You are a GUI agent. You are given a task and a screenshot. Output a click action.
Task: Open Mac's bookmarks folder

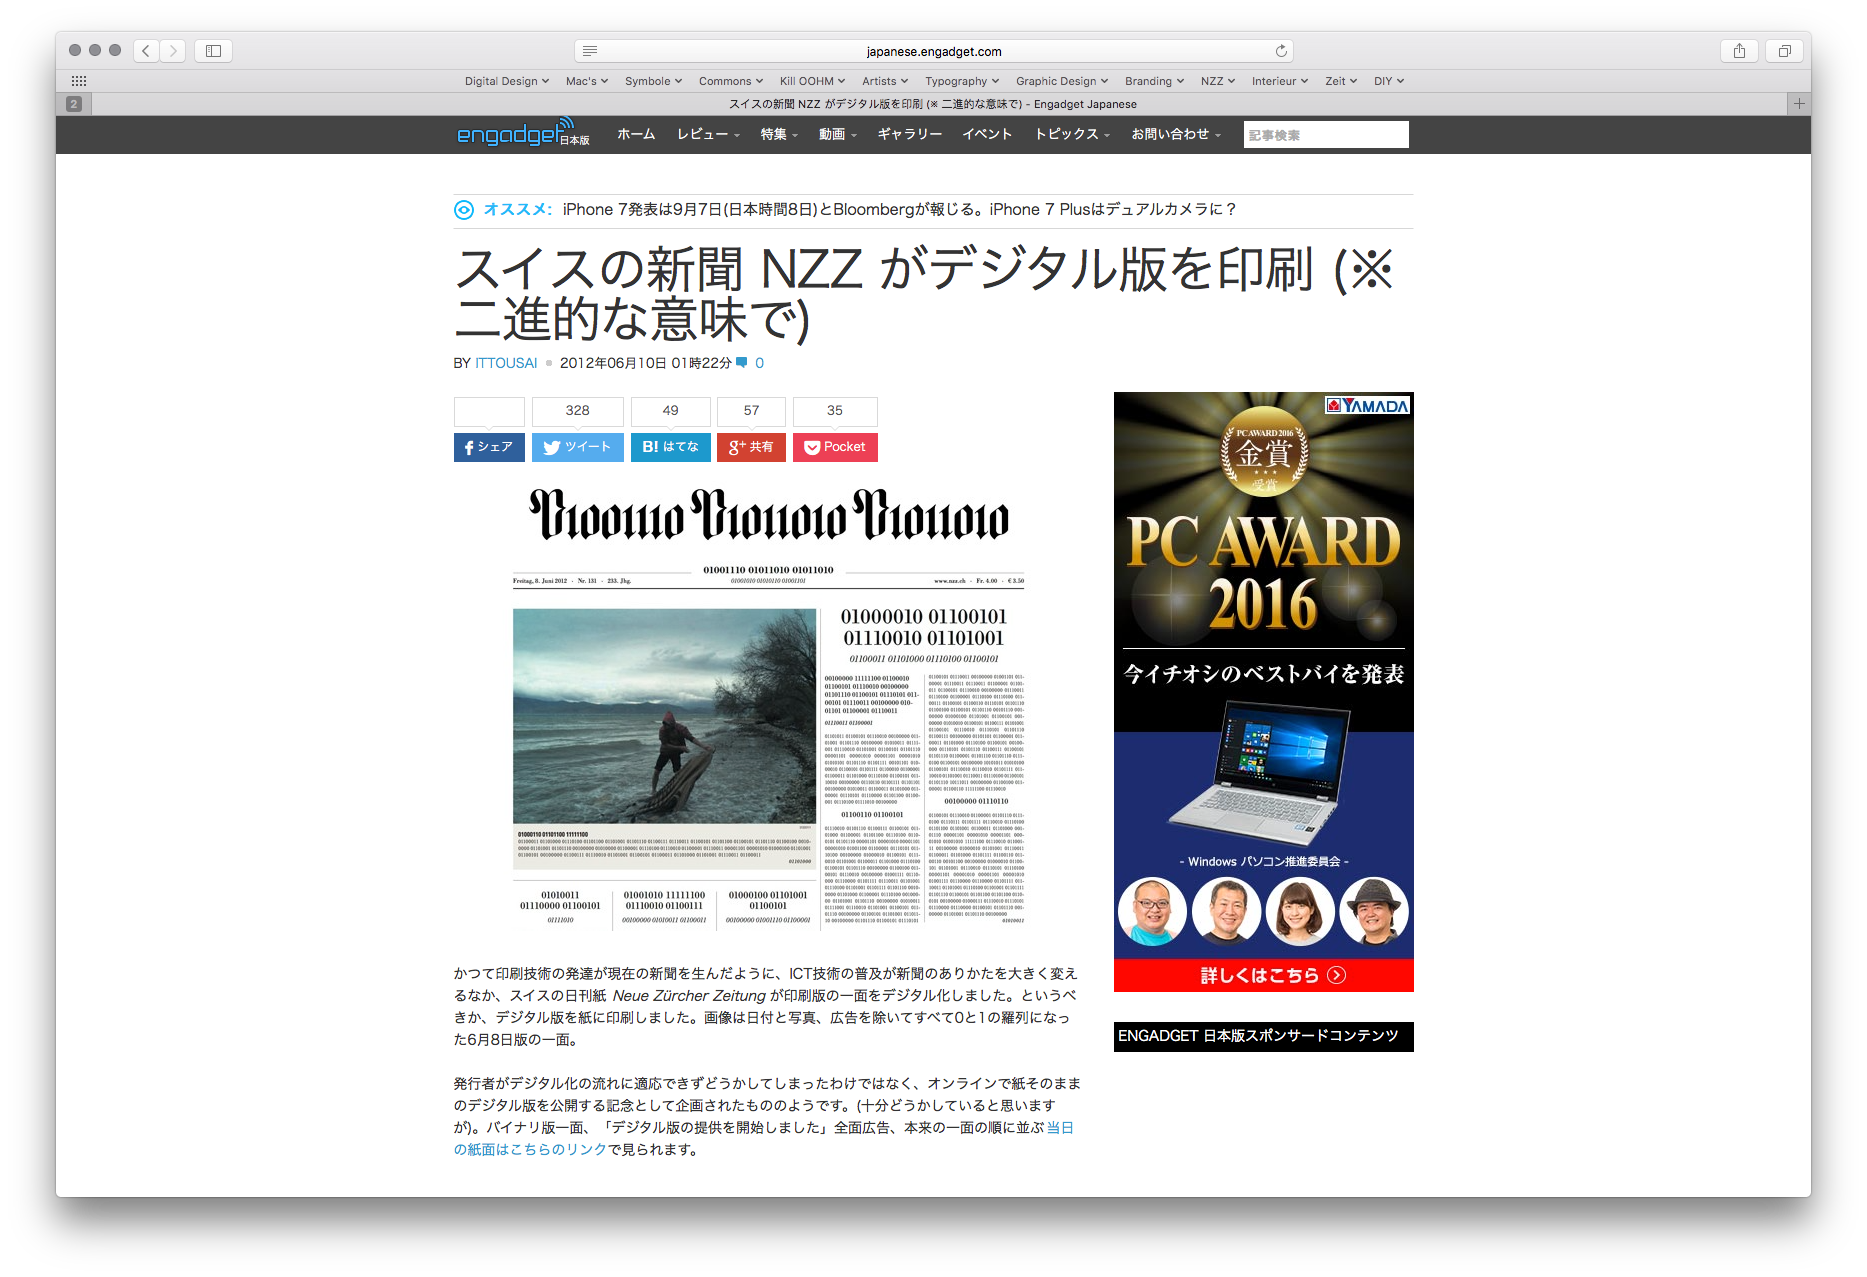tap(587, 81)
